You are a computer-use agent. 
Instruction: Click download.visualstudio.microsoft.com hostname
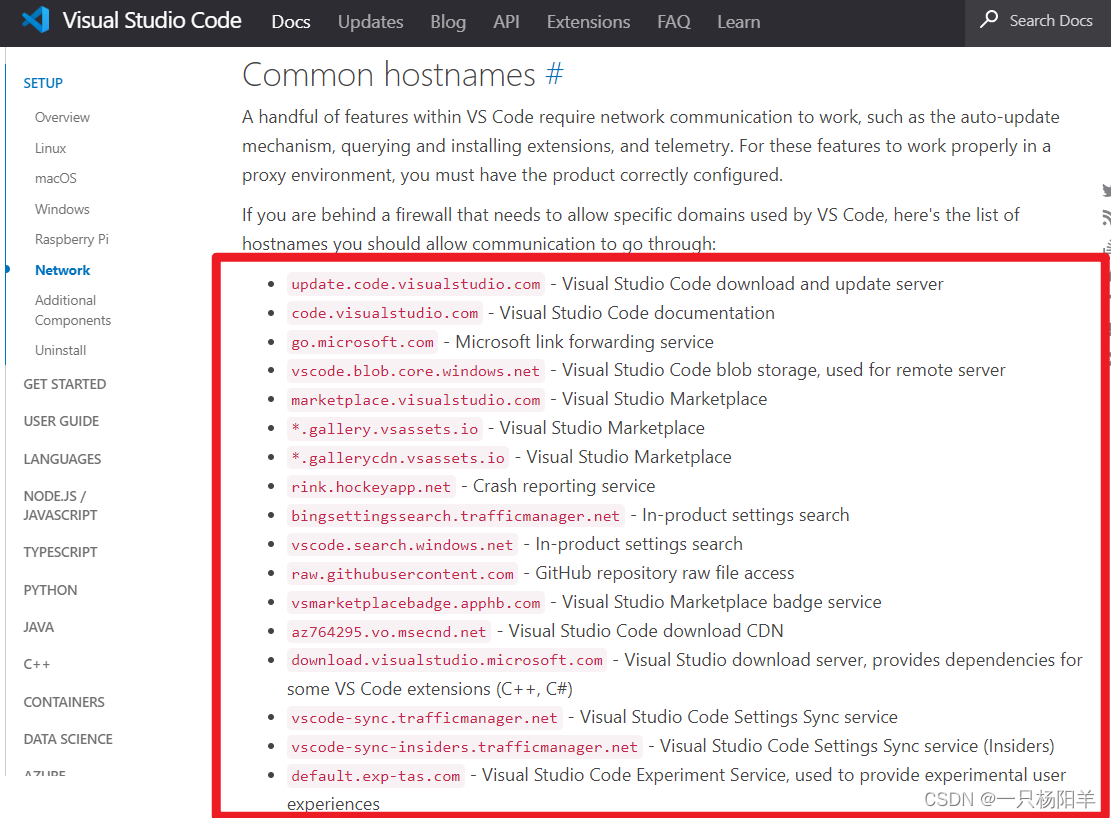coord(447,661)
